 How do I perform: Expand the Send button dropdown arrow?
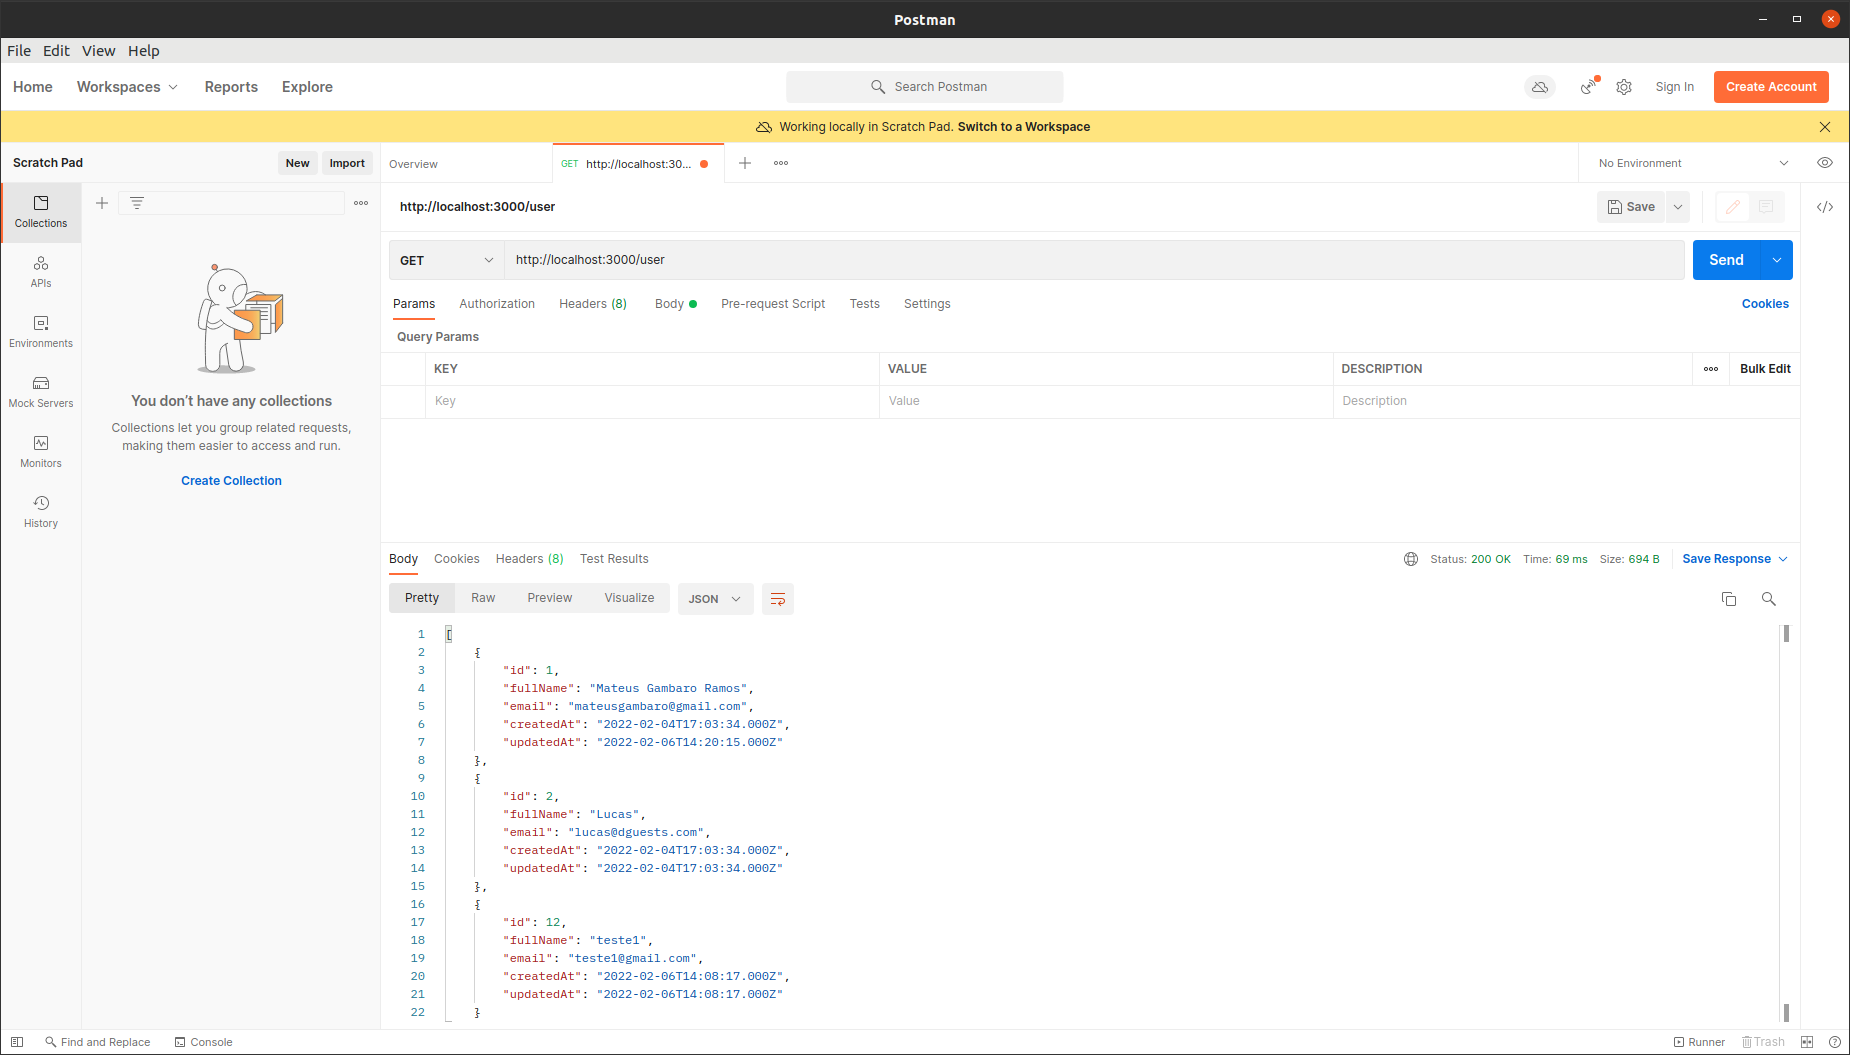pos(1777,260)
